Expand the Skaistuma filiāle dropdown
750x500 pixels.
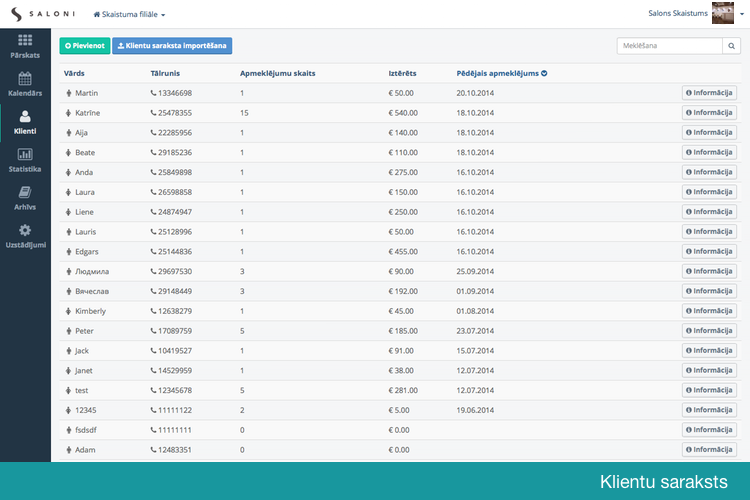[129, 14]
